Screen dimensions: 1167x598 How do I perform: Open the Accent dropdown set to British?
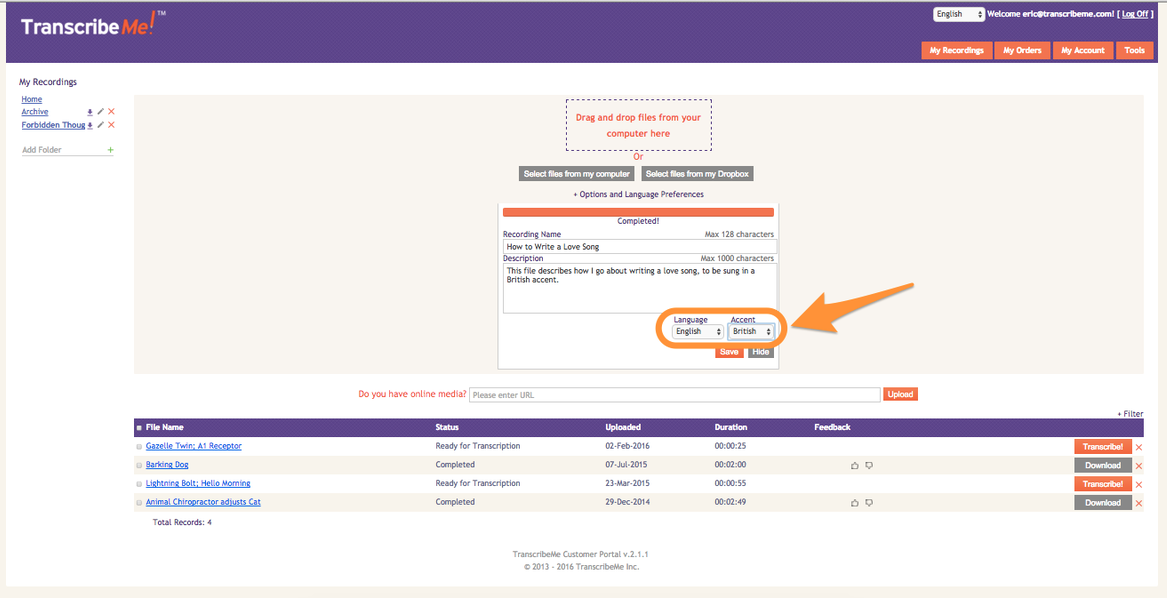[x=751, y=331]
